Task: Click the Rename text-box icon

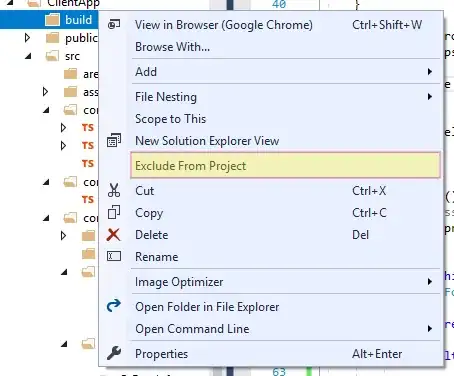Action: pyautogui.click(x=114, y=256)
